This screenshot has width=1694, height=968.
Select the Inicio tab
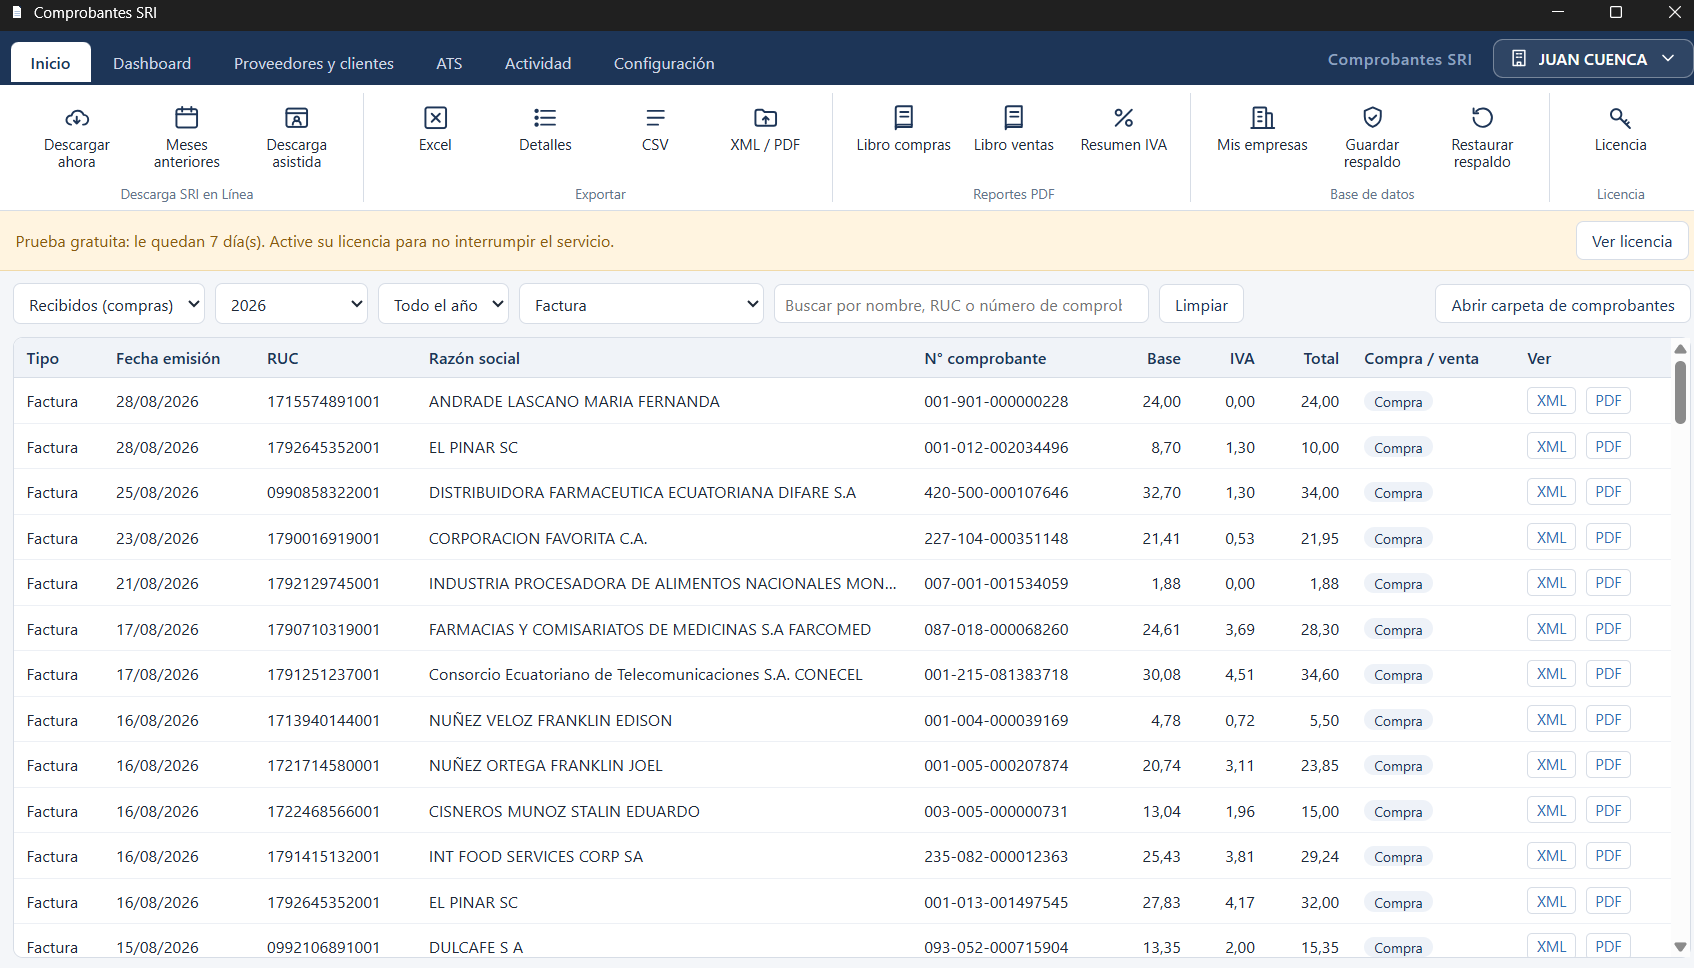click(50, 63)
